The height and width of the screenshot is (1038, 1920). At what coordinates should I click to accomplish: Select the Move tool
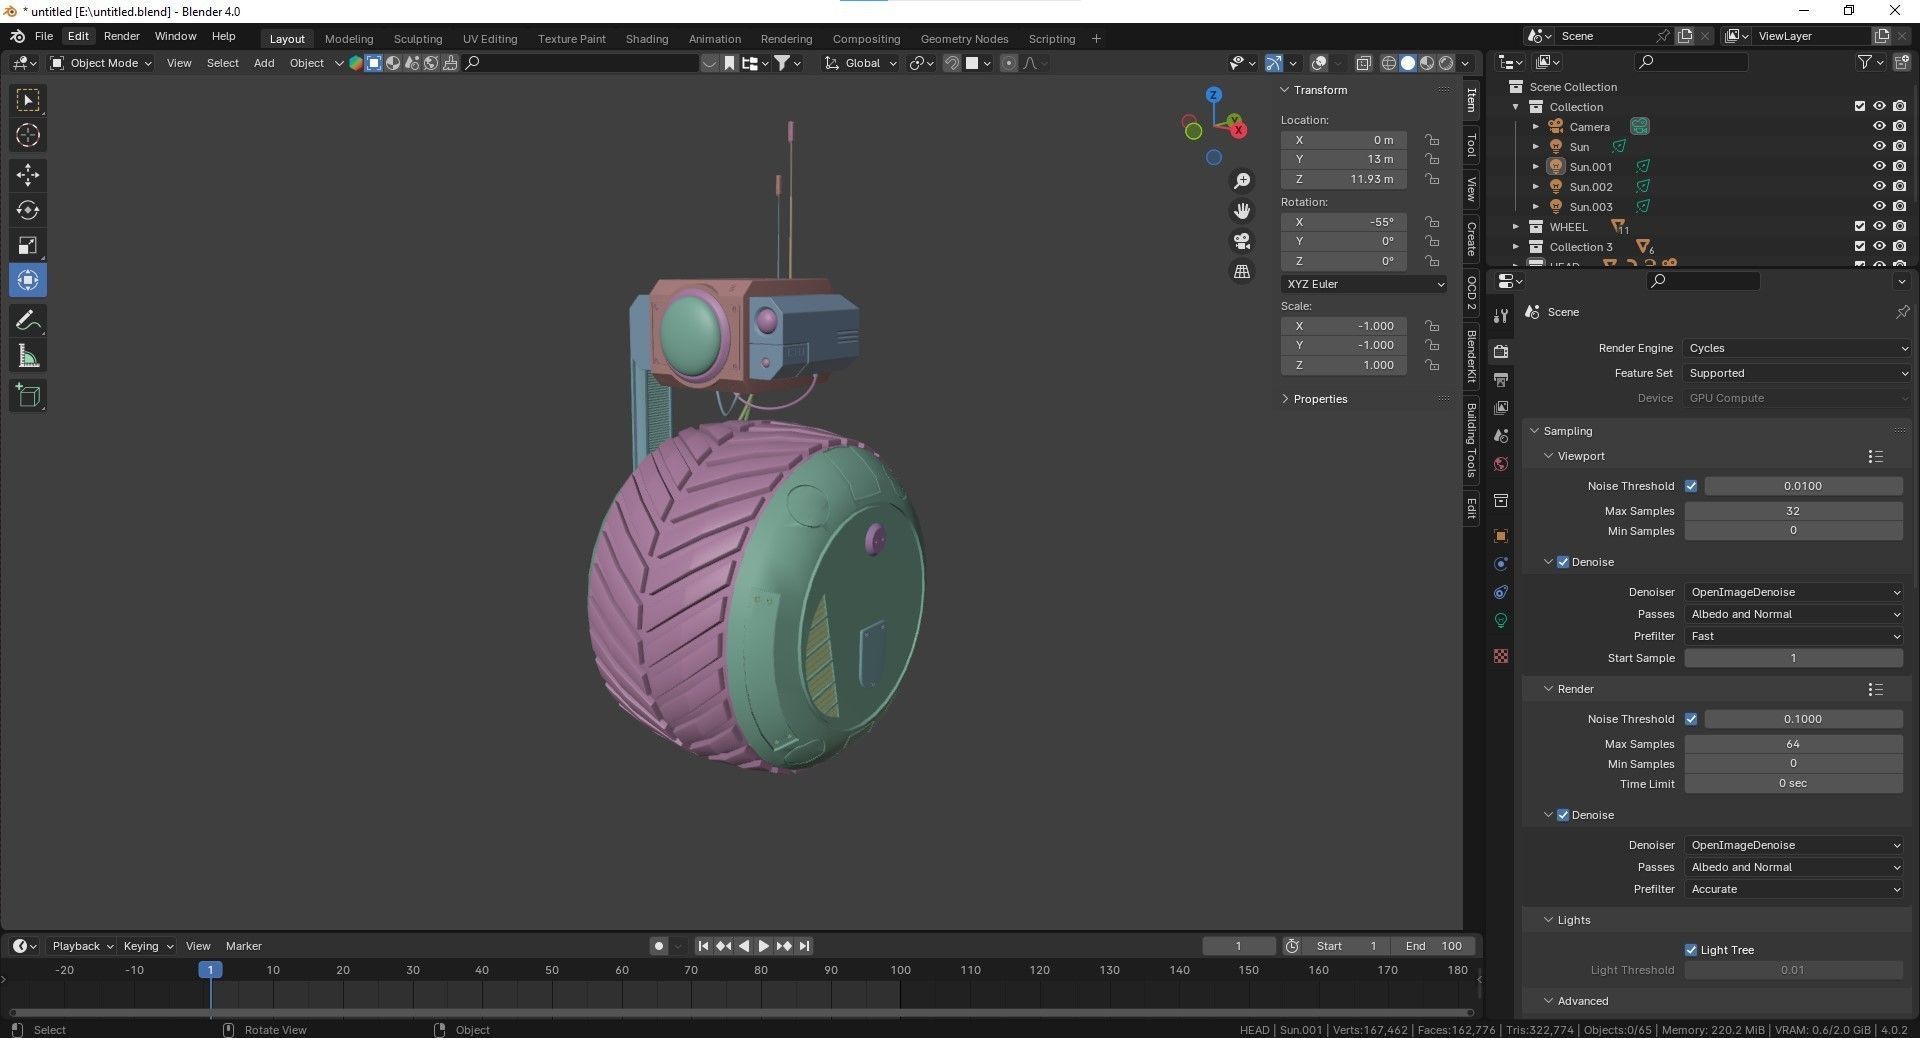tap(28, 175)
